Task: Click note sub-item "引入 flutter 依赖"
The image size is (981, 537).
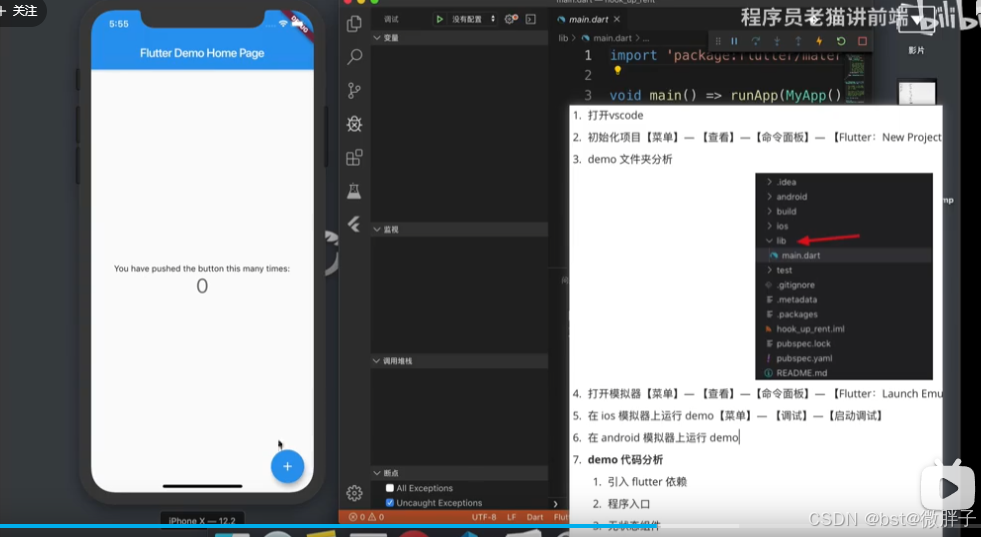Action: (x=647, y=482)
